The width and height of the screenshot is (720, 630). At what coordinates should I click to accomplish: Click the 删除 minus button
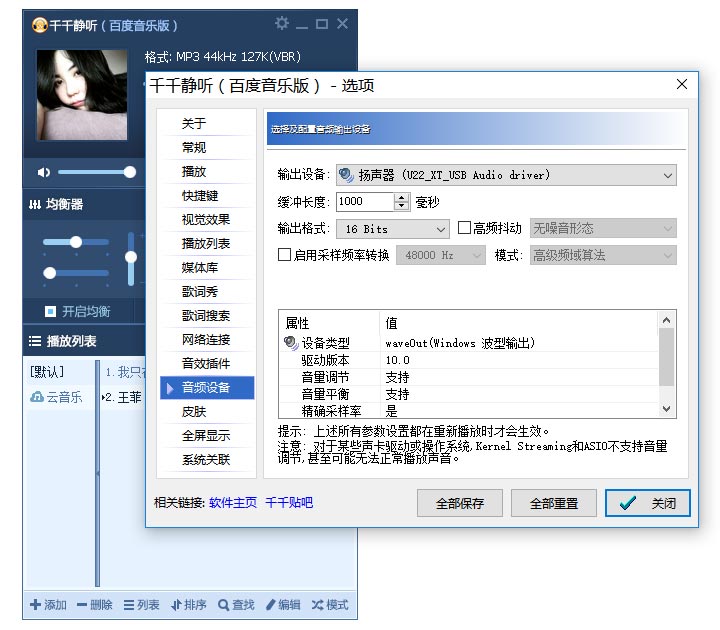point(95,605)
